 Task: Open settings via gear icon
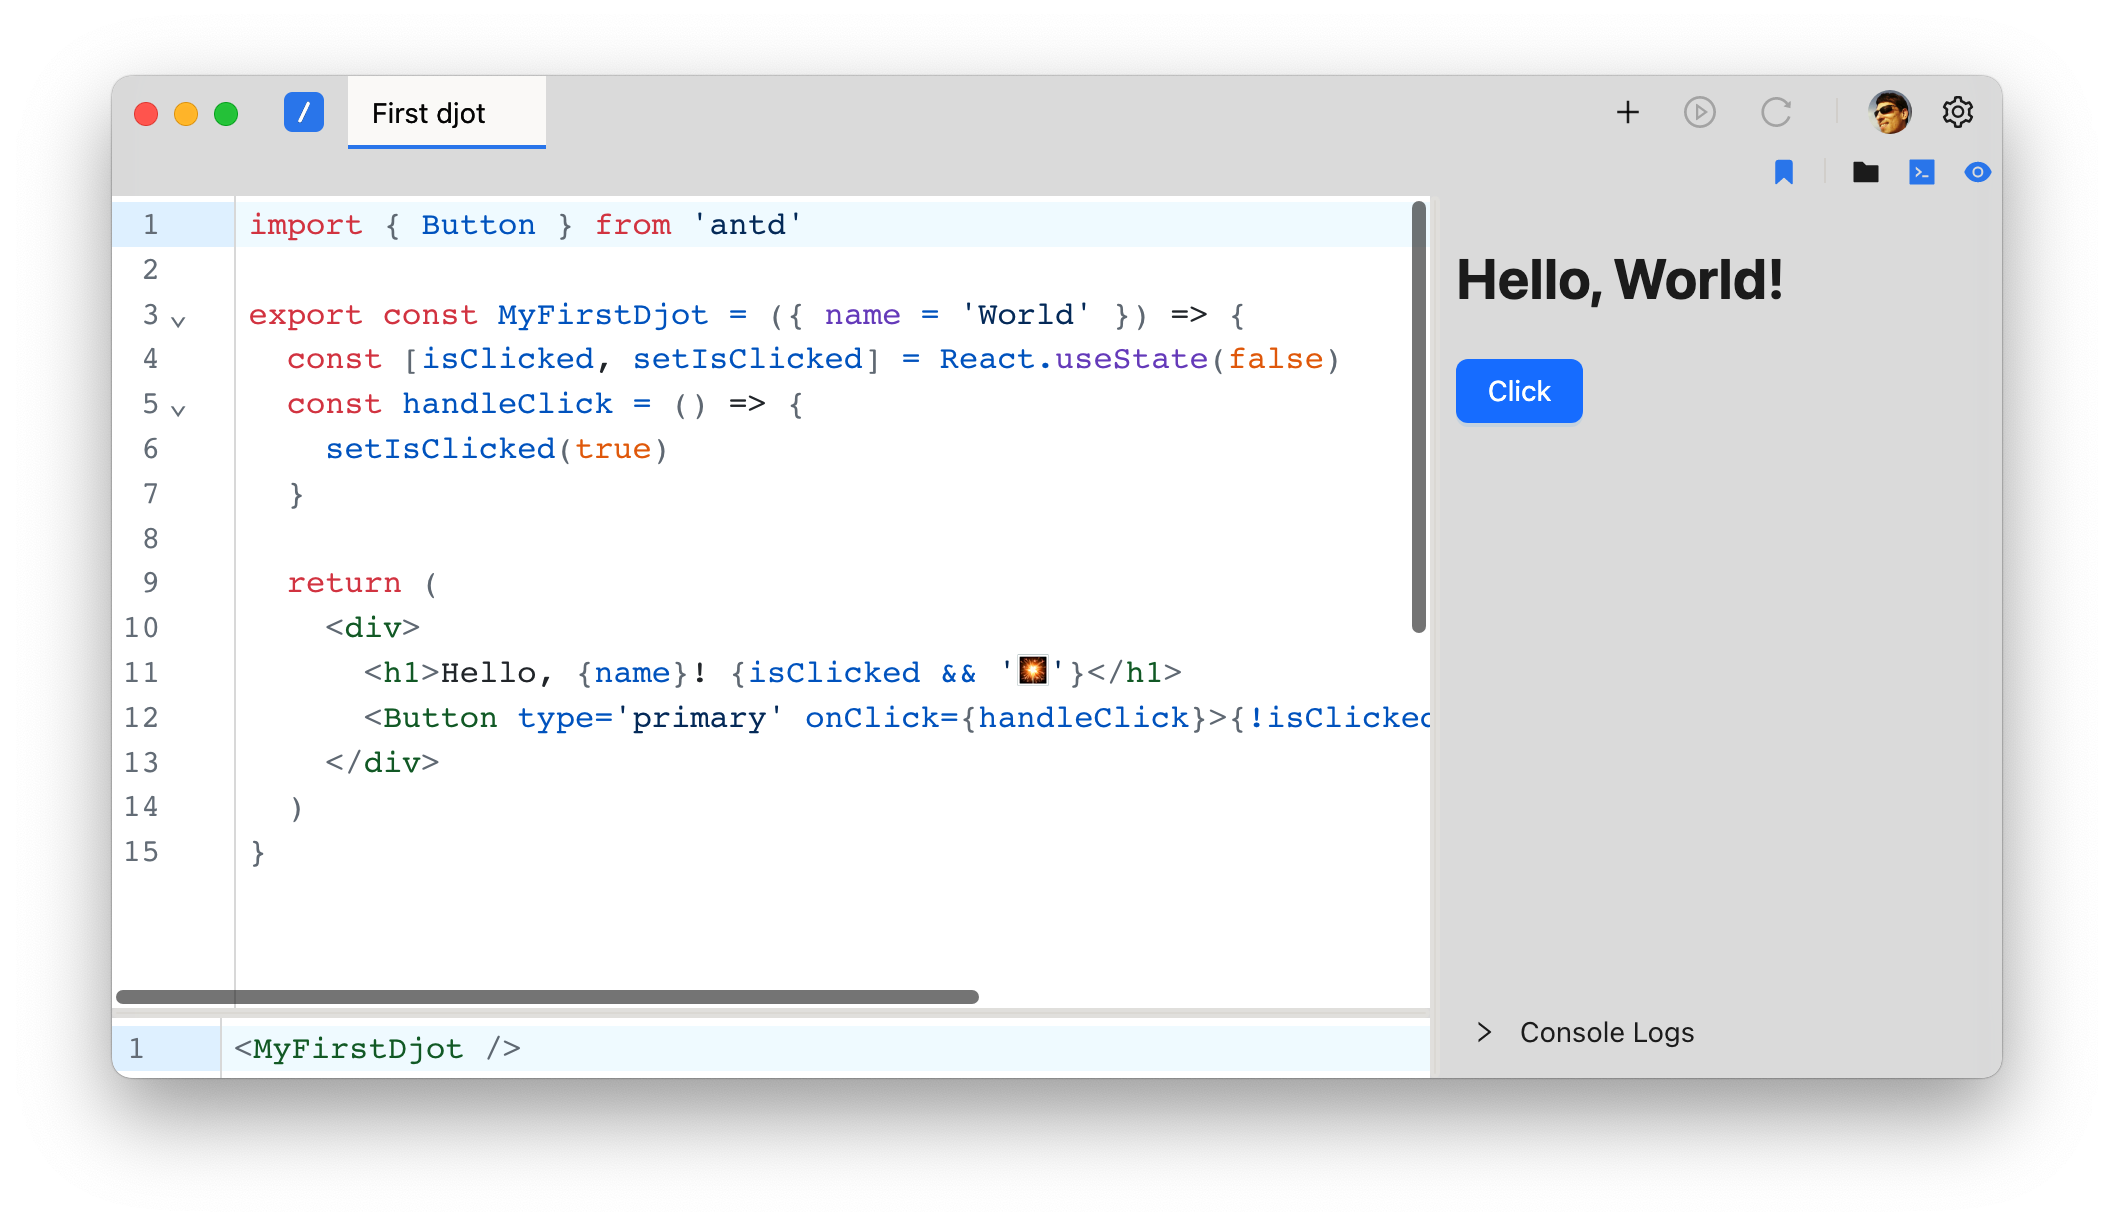[x=1957, y=112]
